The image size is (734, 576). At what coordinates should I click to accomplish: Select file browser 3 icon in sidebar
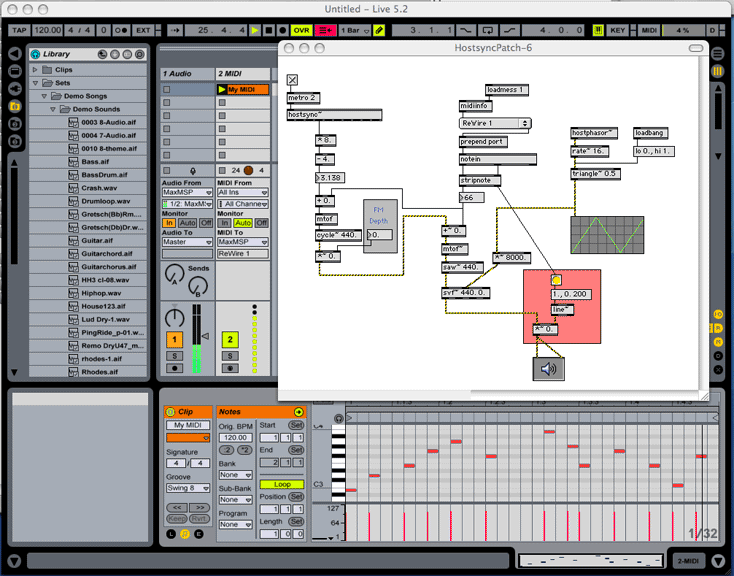click(x=15, y=141)
